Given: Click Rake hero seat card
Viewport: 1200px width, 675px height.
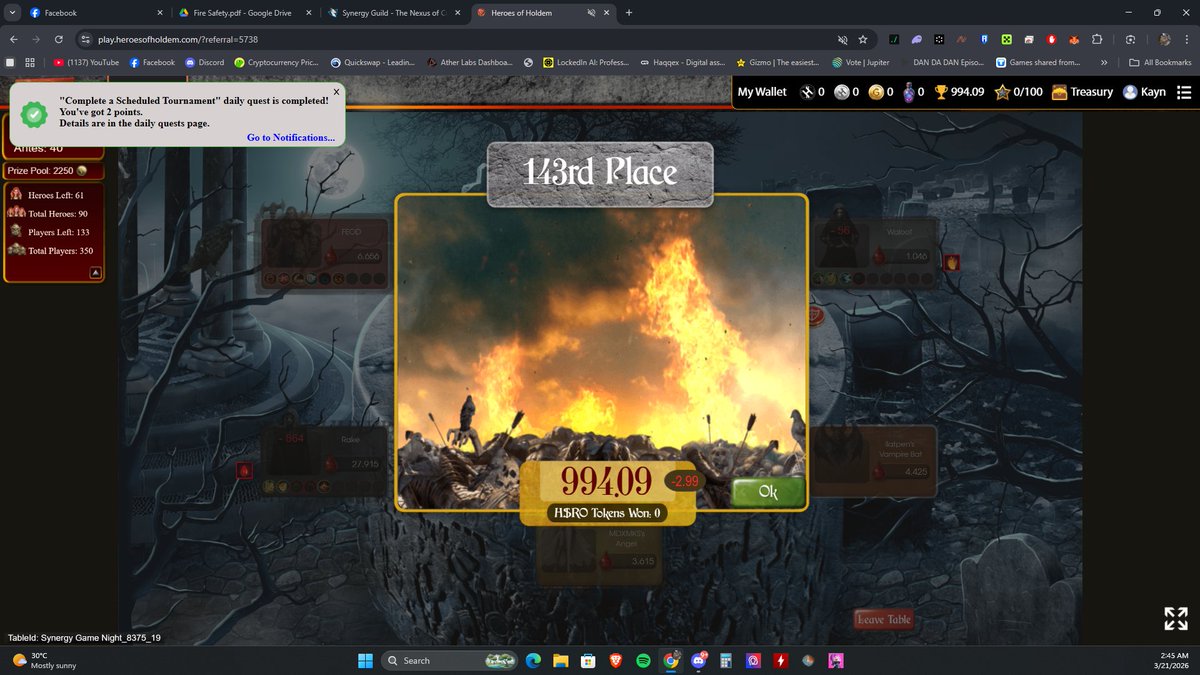Looking at the screenshot, I should point(326,462).
